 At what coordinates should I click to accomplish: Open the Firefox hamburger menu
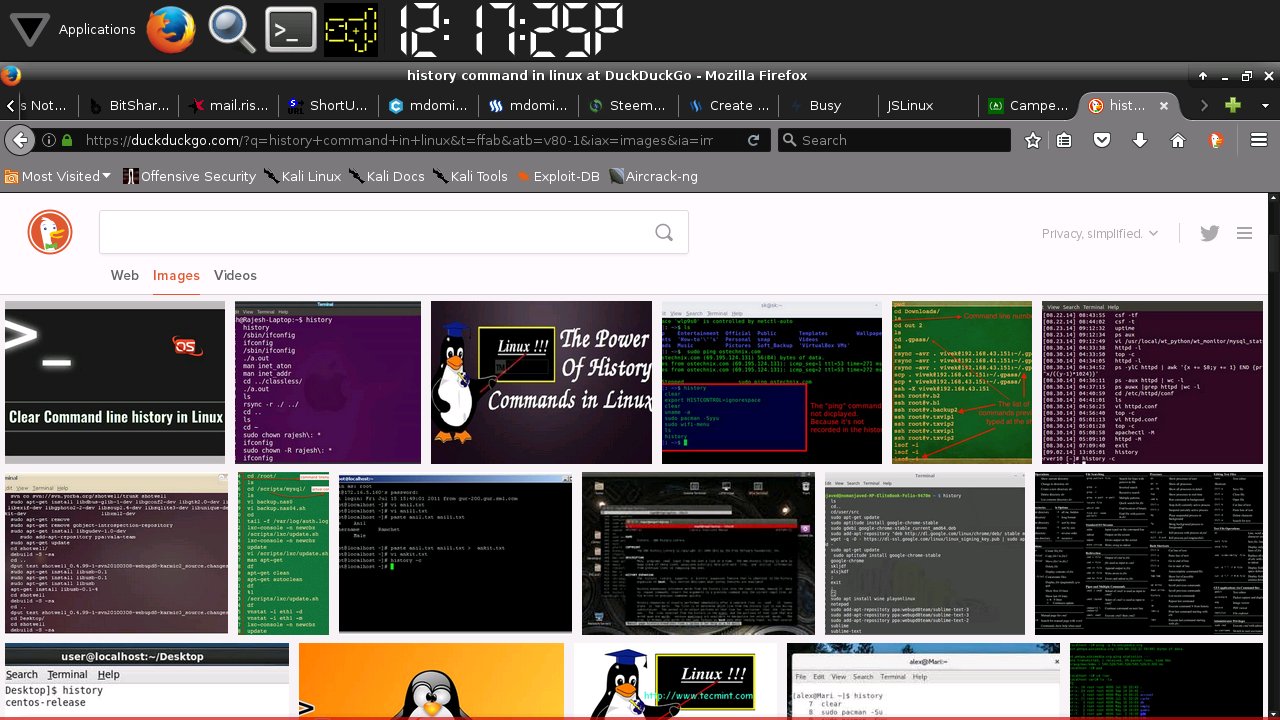tap(1257, 140)
